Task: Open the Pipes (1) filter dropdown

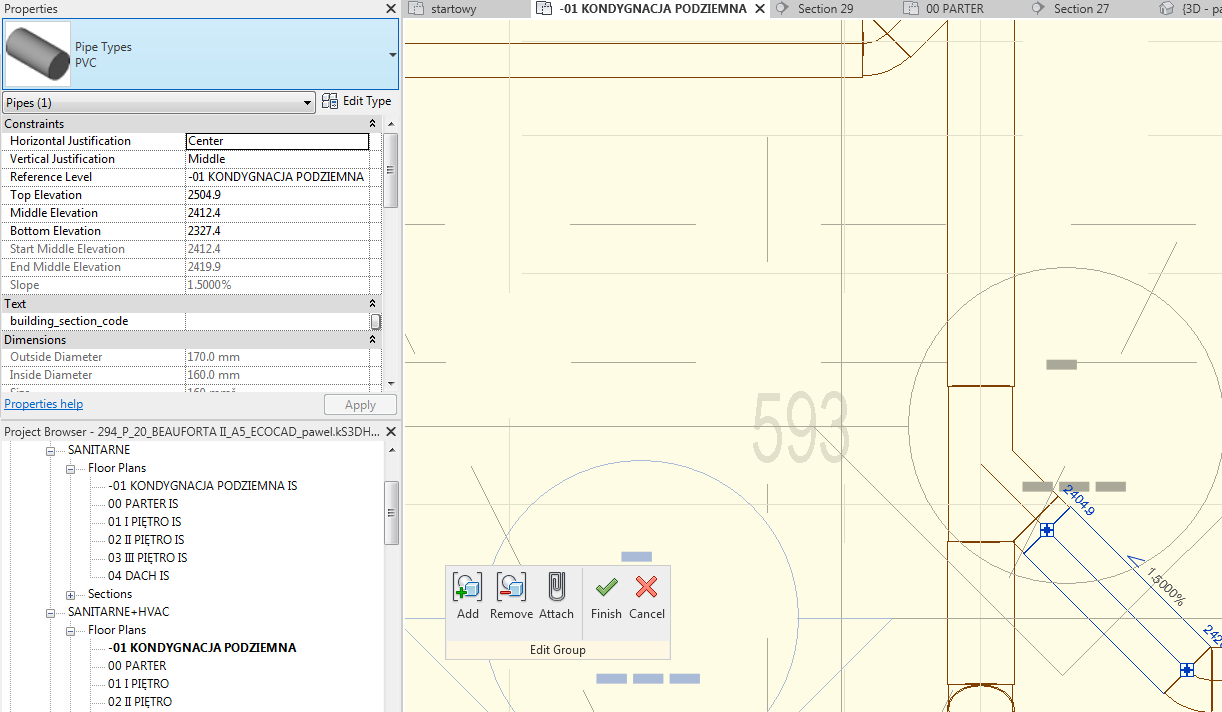Action: click(308, 103)
